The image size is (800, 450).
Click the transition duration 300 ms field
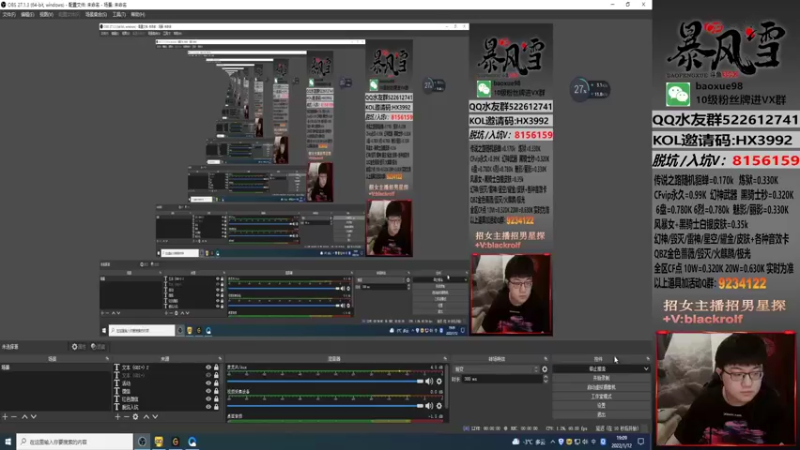coord(501,379)
